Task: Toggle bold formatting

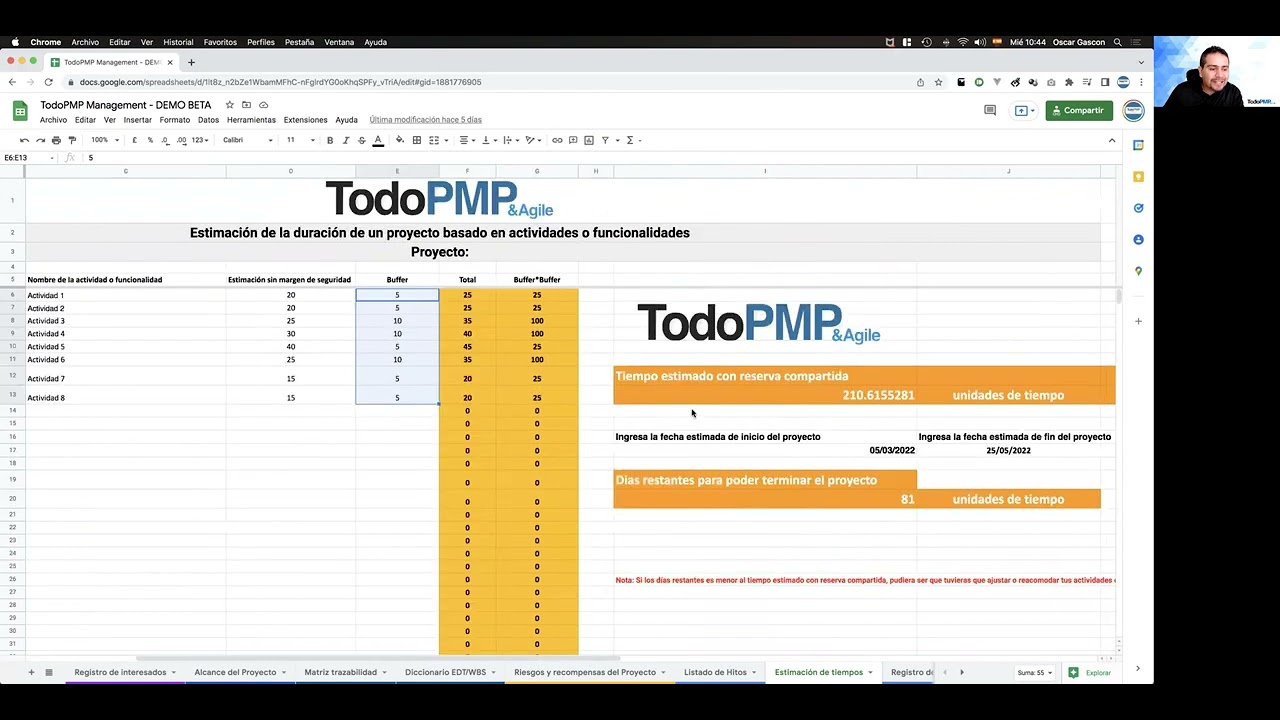Action: point(330,140)
